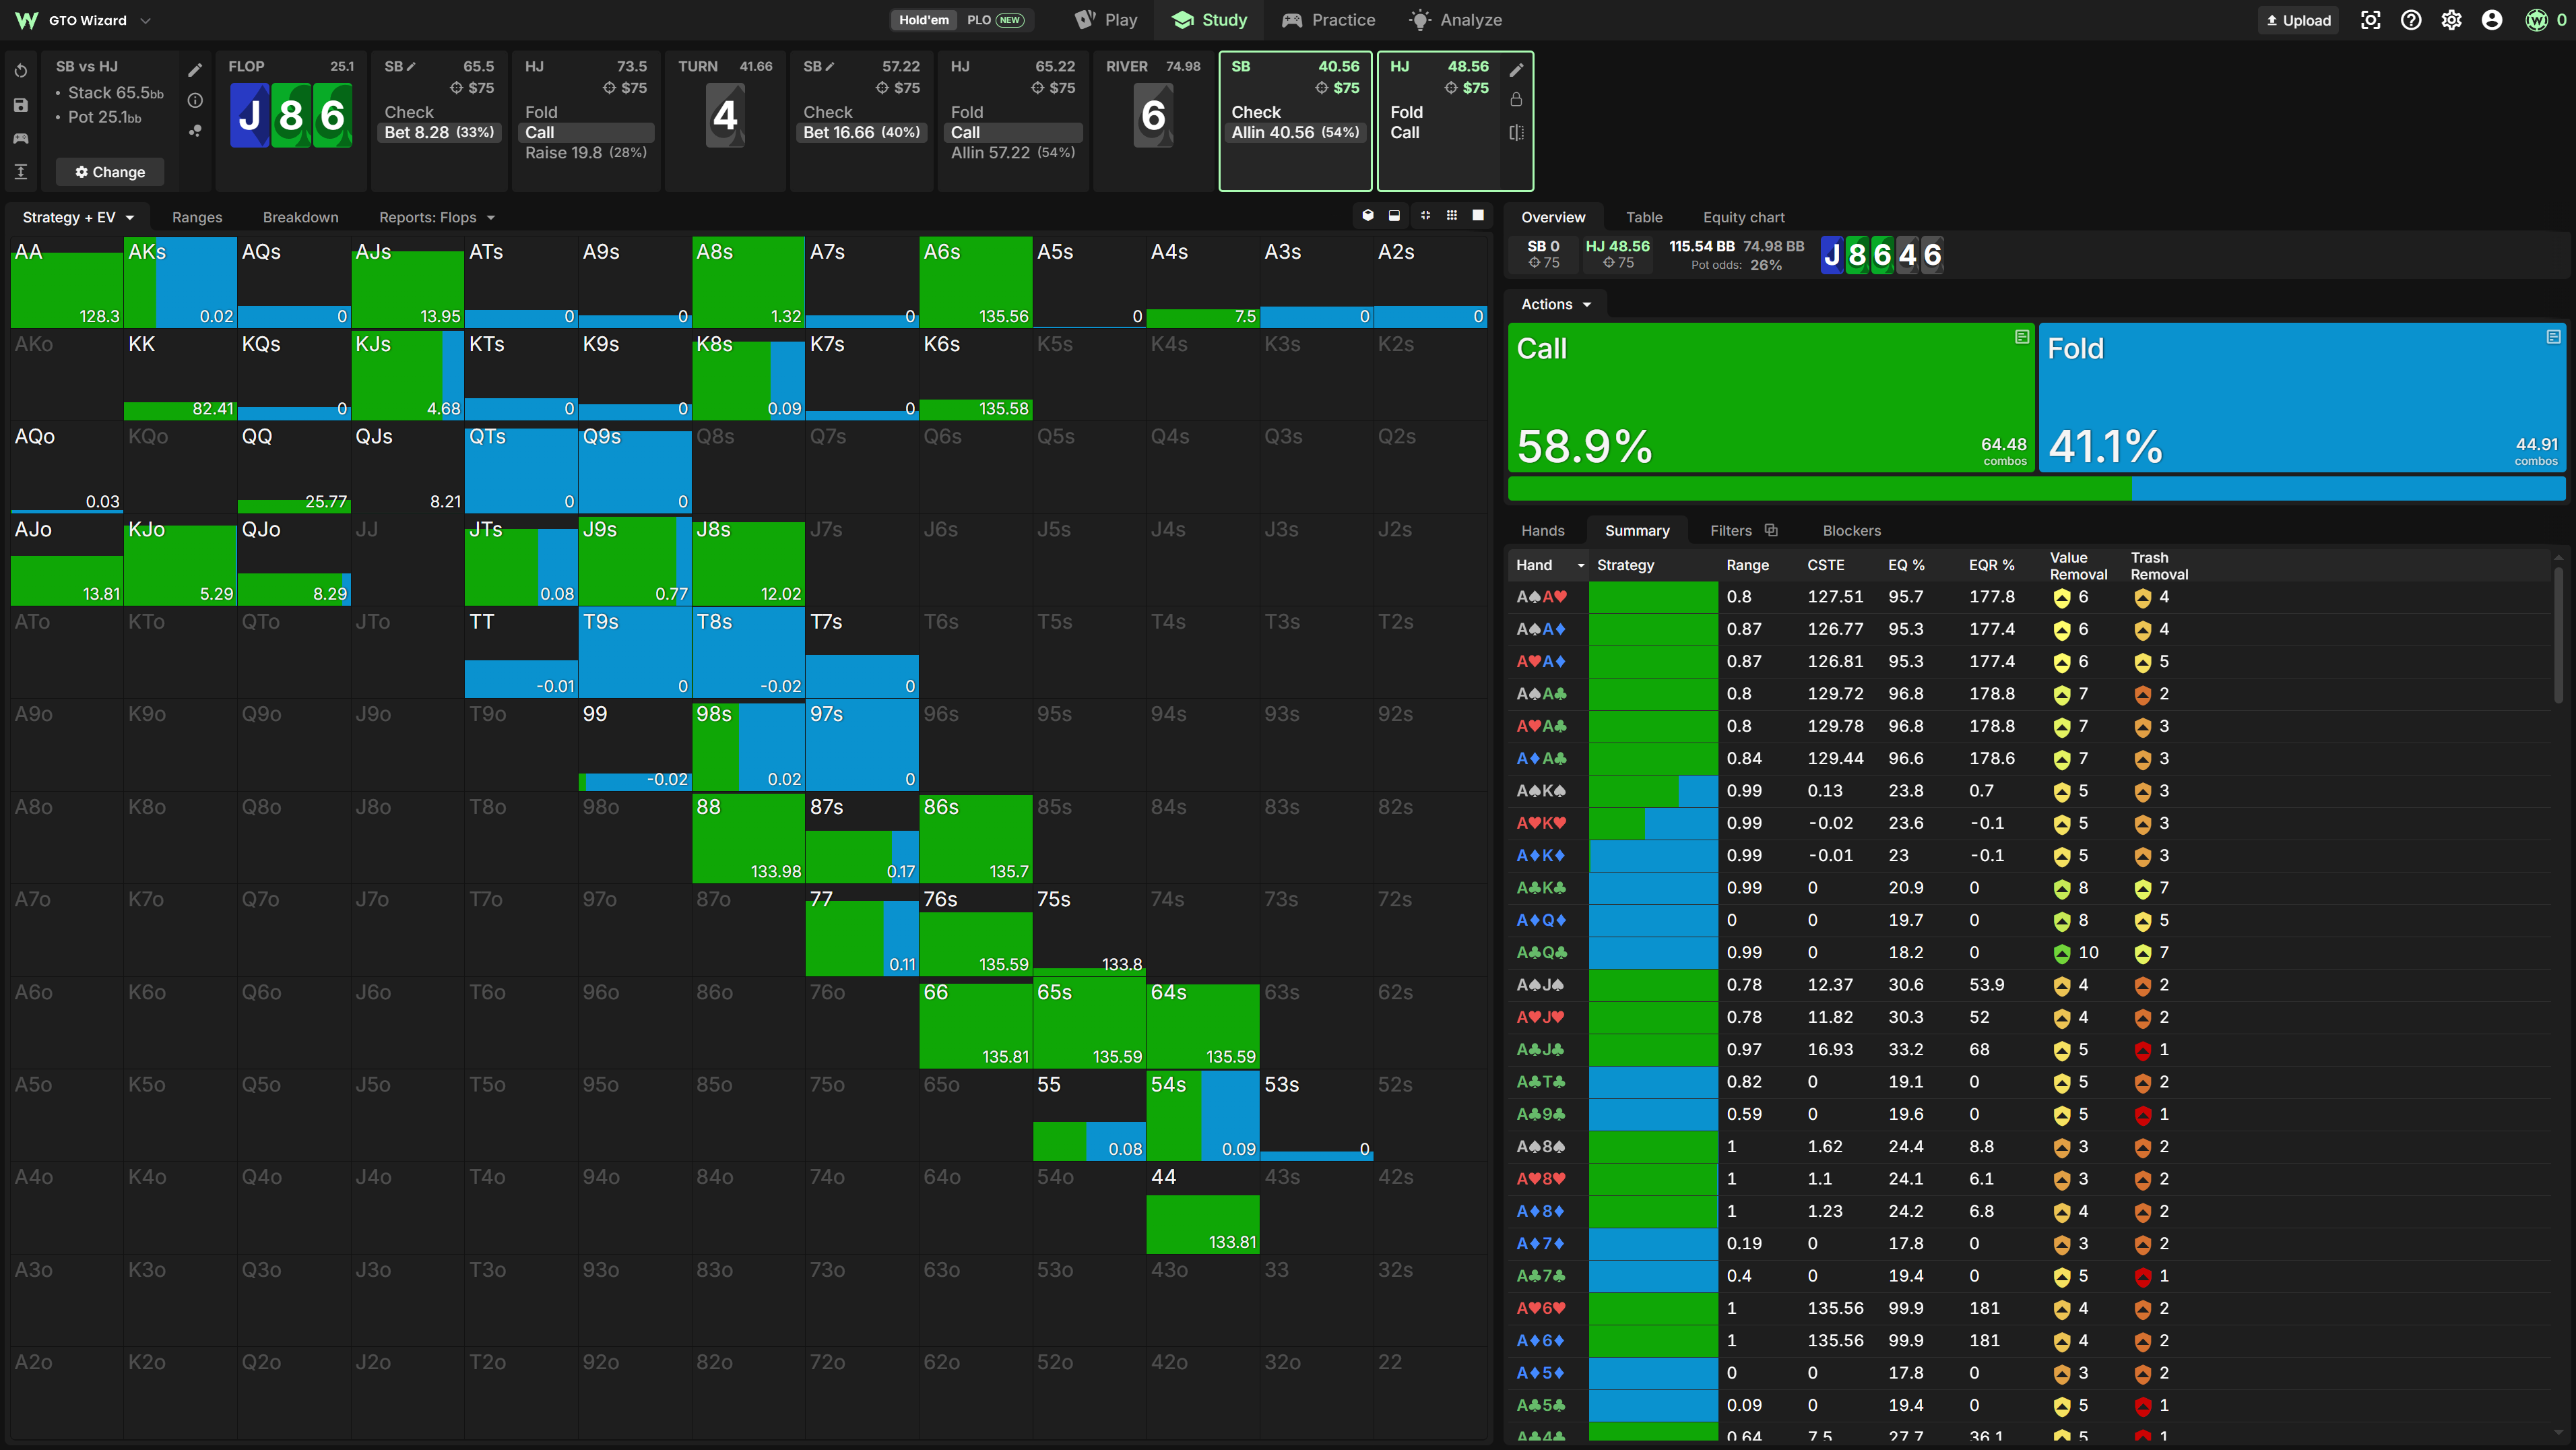2576x1450 pixels.
Task: Switch to the Equity chart tab
Action: click(1743, 217)
